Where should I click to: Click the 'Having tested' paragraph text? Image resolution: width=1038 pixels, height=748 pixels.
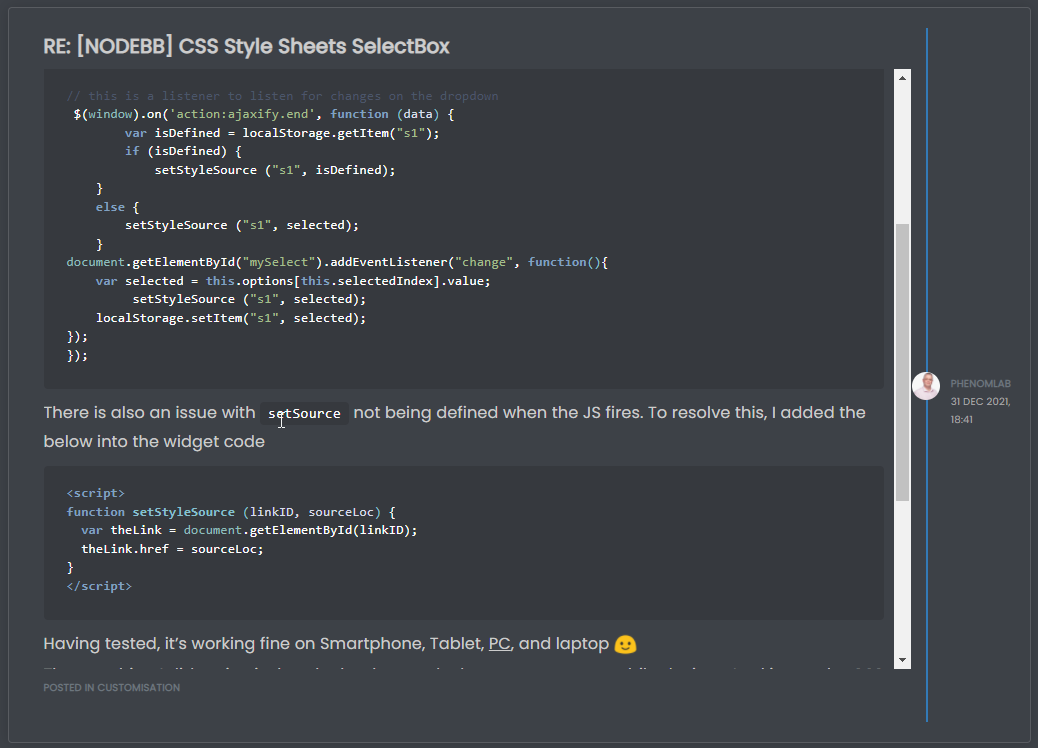200,644
